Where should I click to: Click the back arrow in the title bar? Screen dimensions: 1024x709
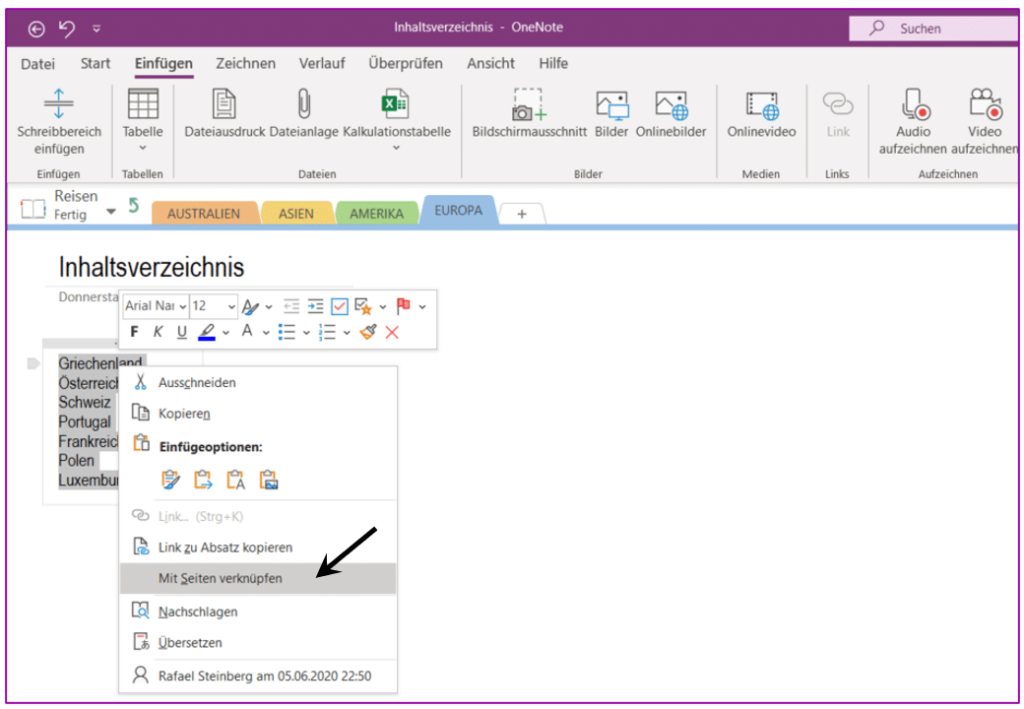(x=37, y=28)
